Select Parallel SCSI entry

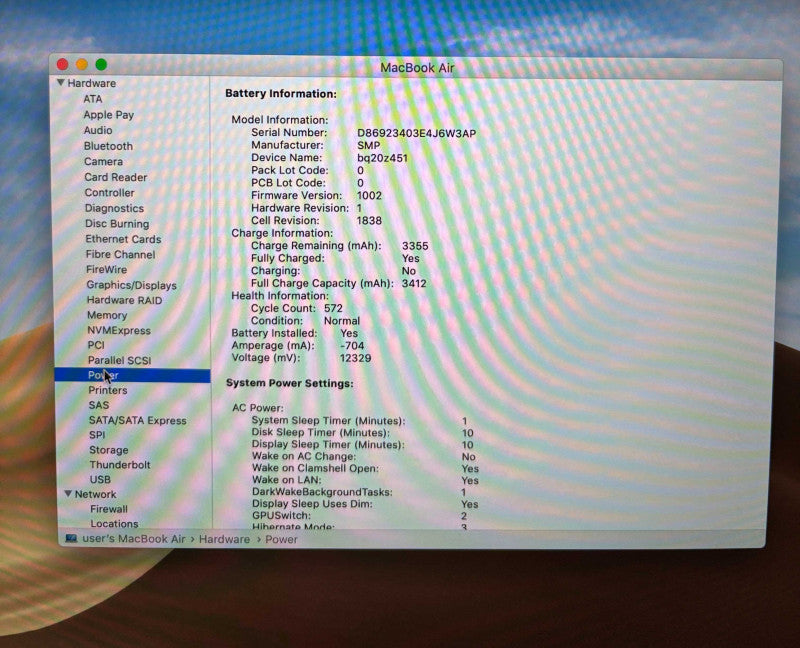point(119,360)
